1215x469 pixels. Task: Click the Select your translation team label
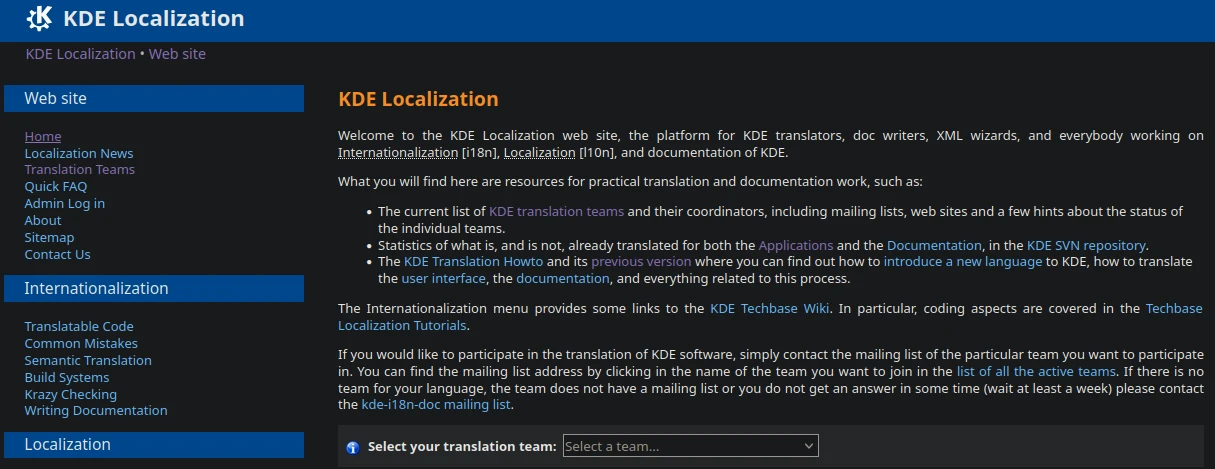462,446
